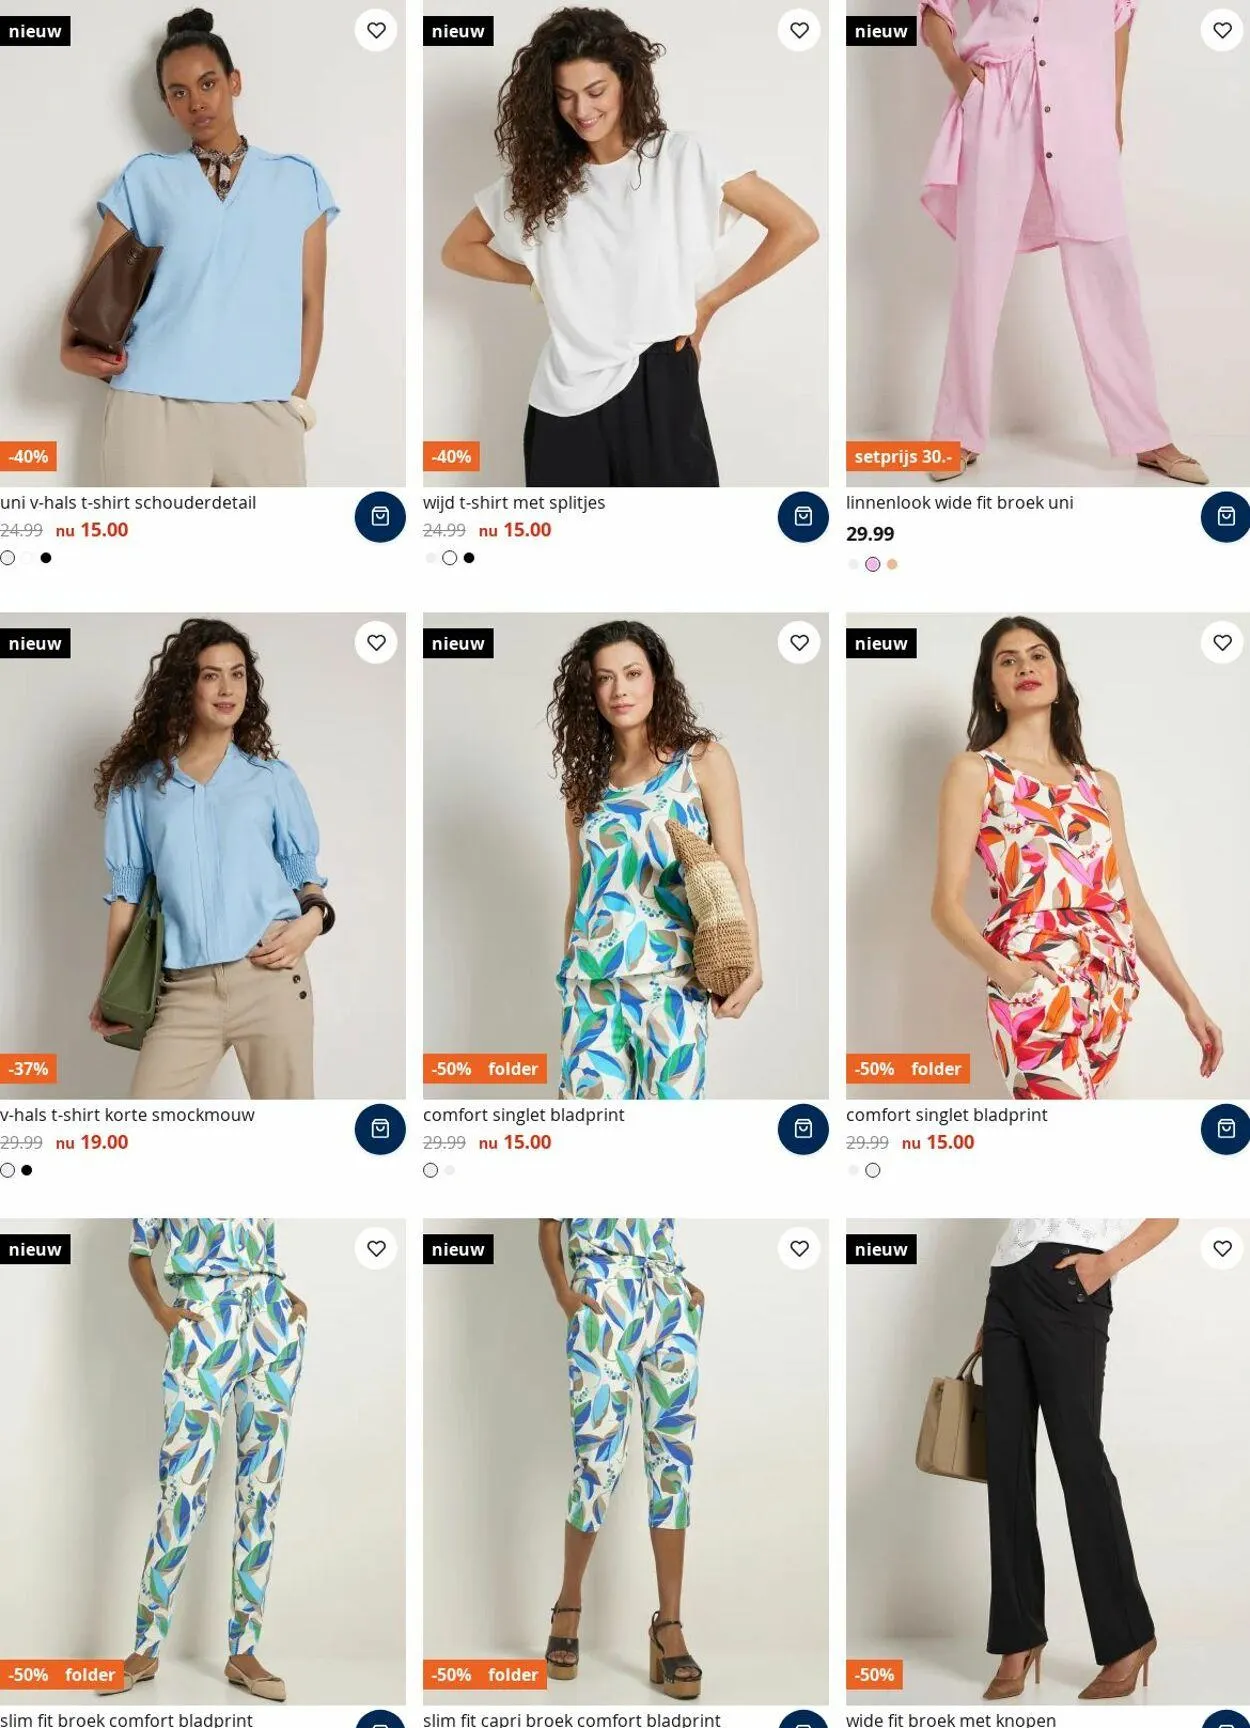Add wijd t-shirt met splitjes to wishlist
Viewport: 1250px width, 1728px height.
point(799,30)
